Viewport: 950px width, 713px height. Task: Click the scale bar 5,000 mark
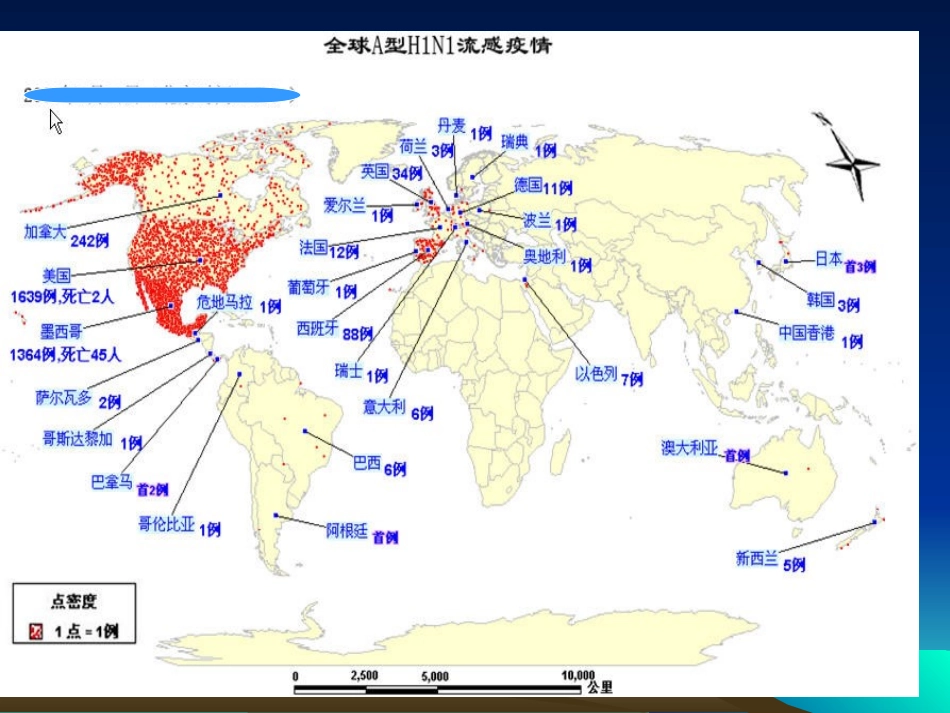435,676
